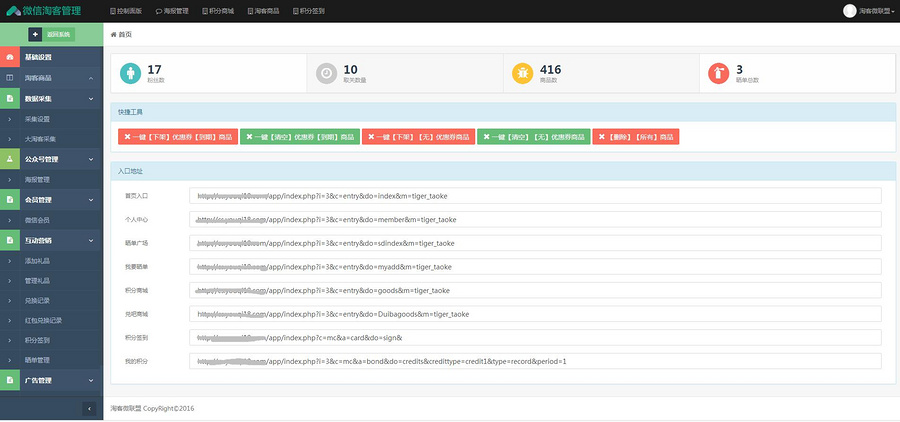Click the user avatar in top bar

849,11
